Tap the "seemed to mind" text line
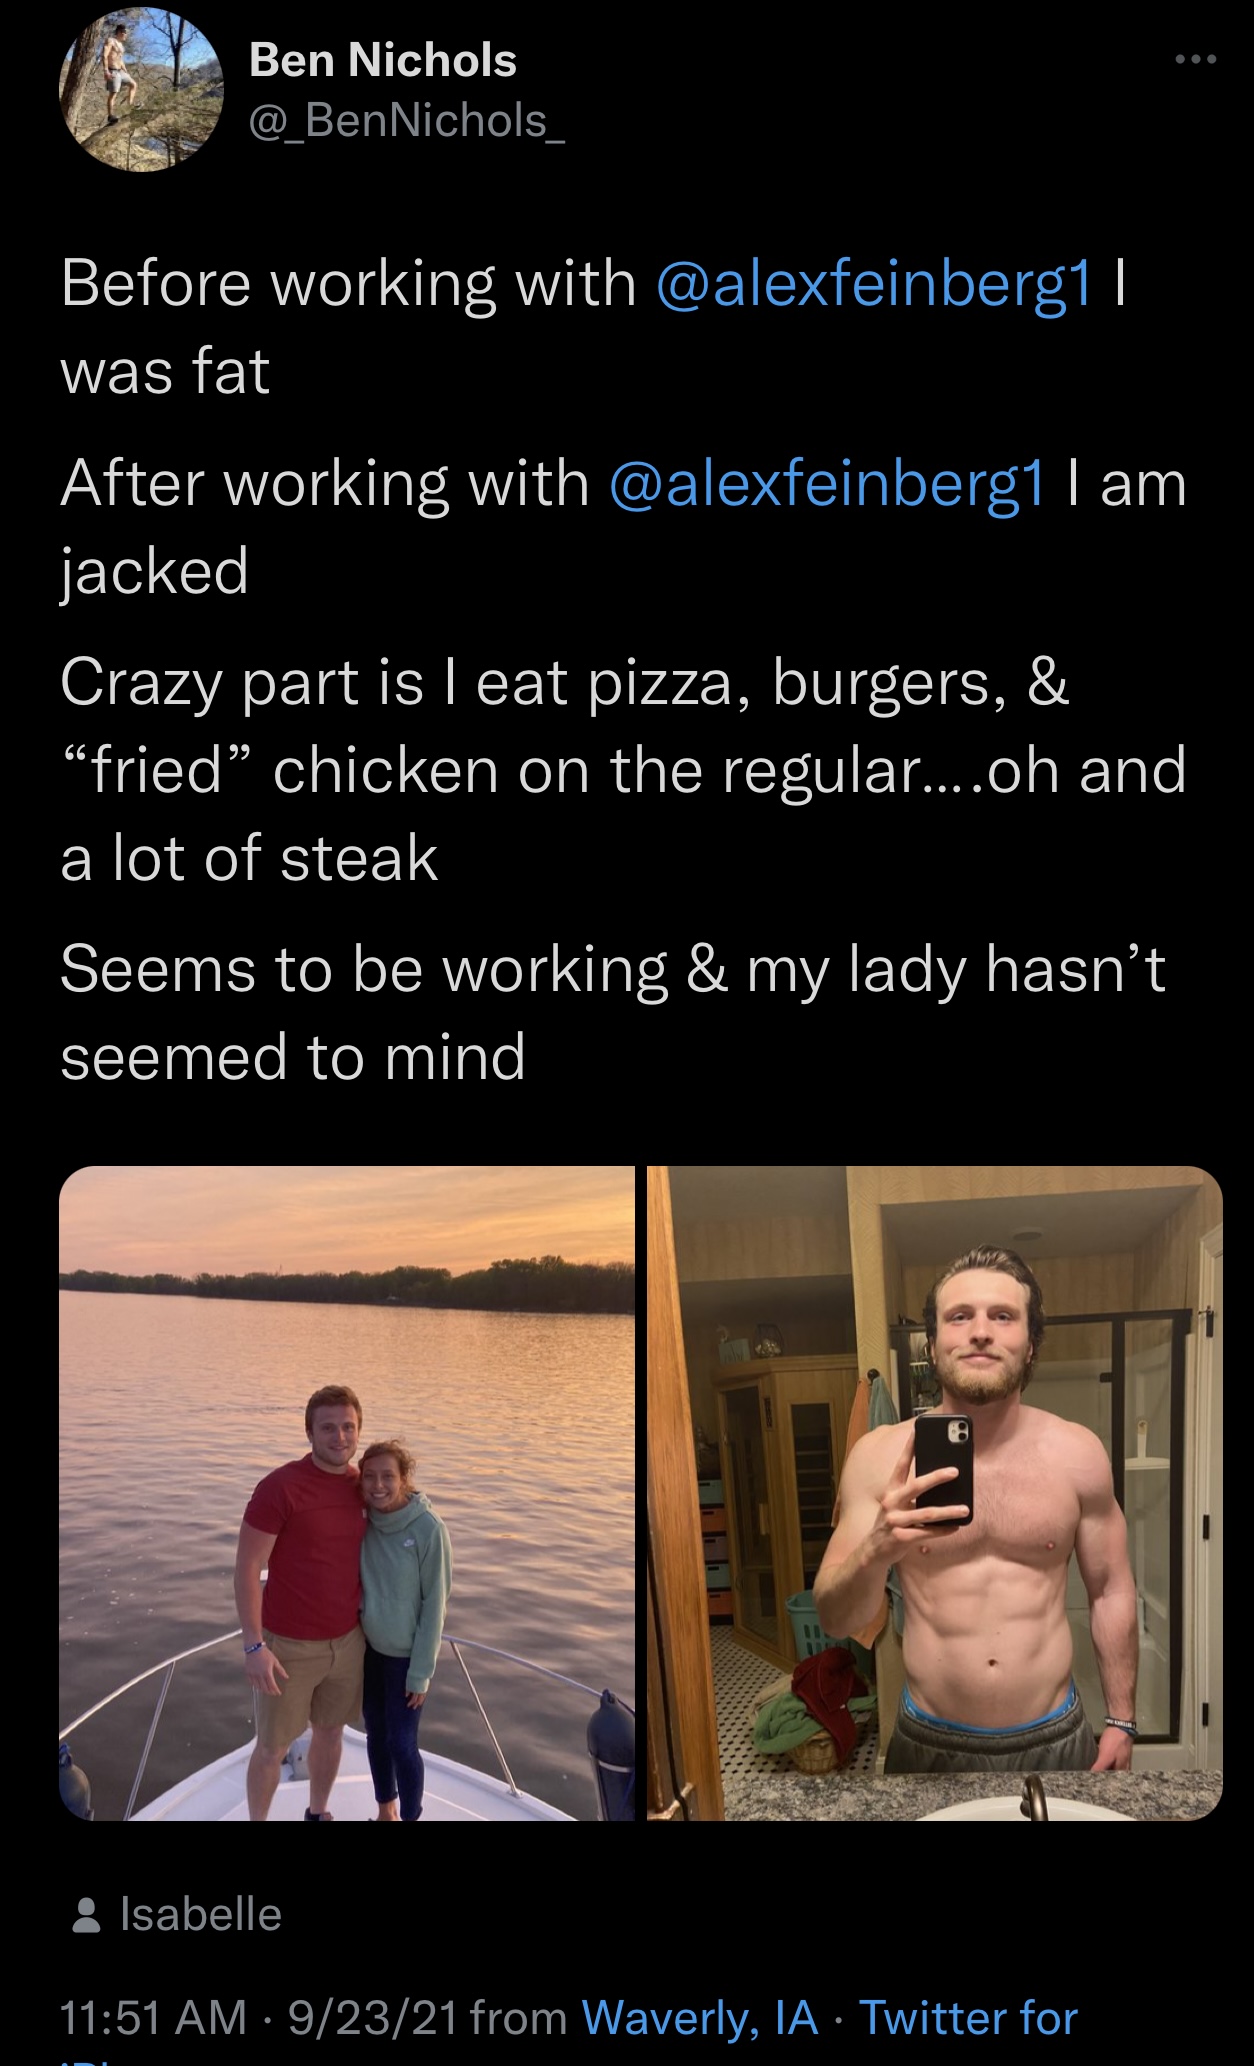Screen dimensions: 1254x2066 pos(293,1058)
